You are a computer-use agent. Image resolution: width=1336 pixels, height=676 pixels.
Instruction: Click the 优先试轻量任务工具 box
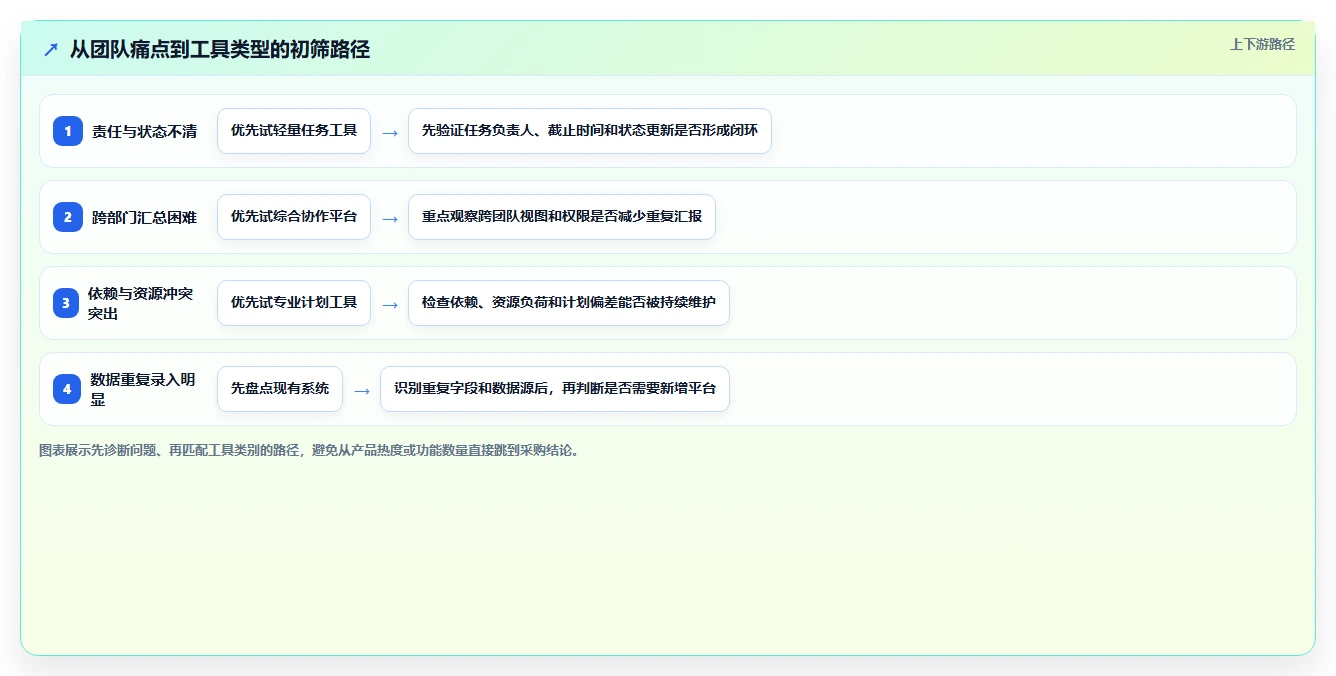294,131
